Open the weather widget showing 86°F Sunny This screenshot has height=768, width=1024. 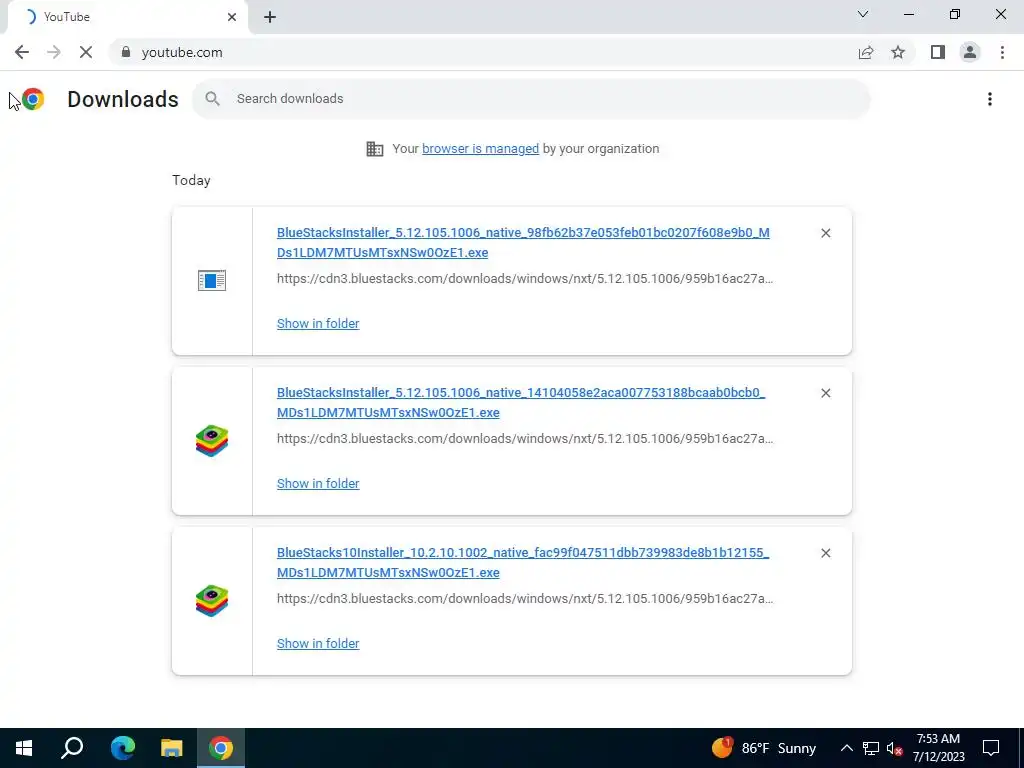pos(764,748)
